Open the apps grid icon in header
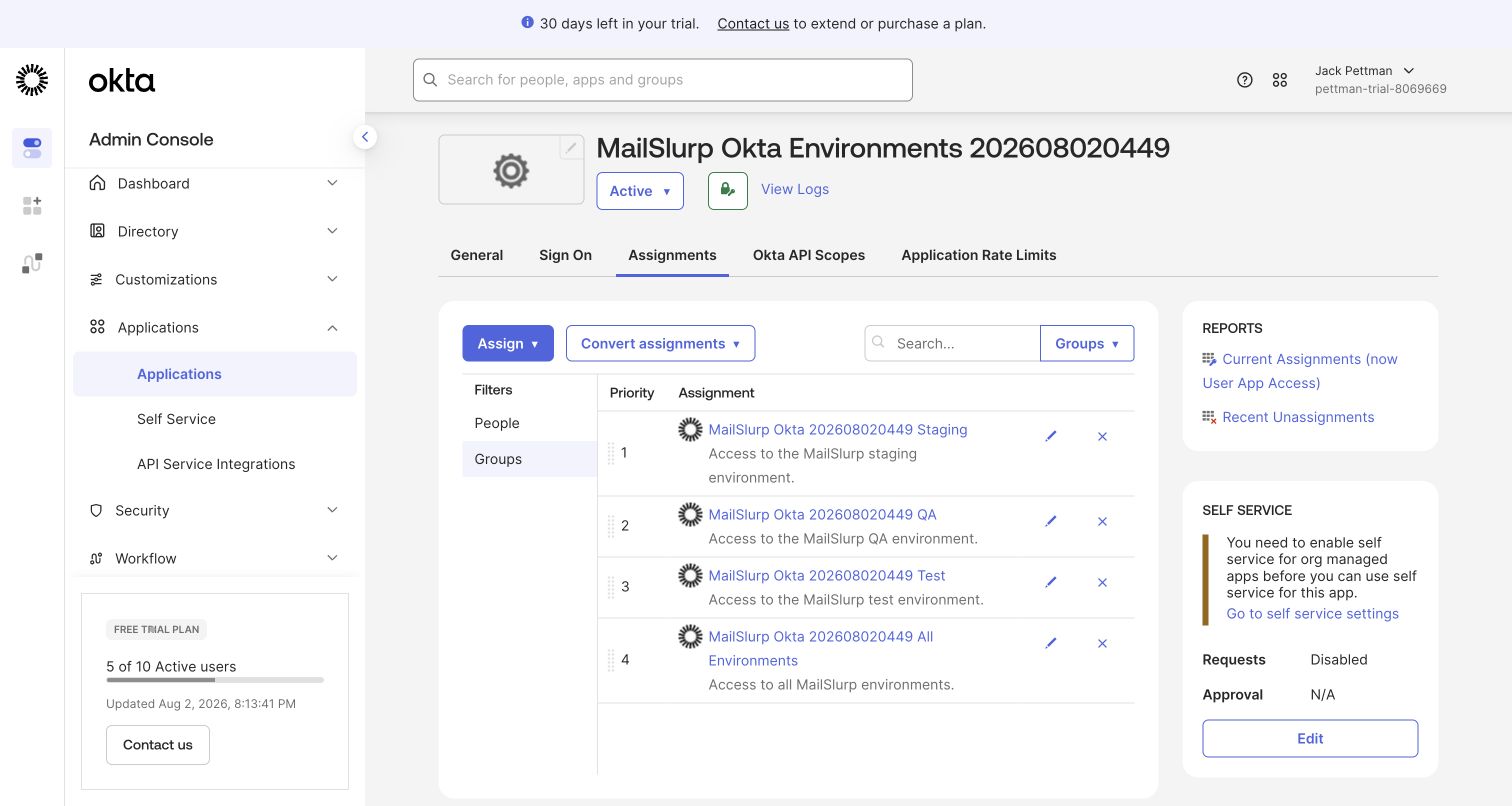This screenshot has width=1512, height=806. tap(1280, 80)
